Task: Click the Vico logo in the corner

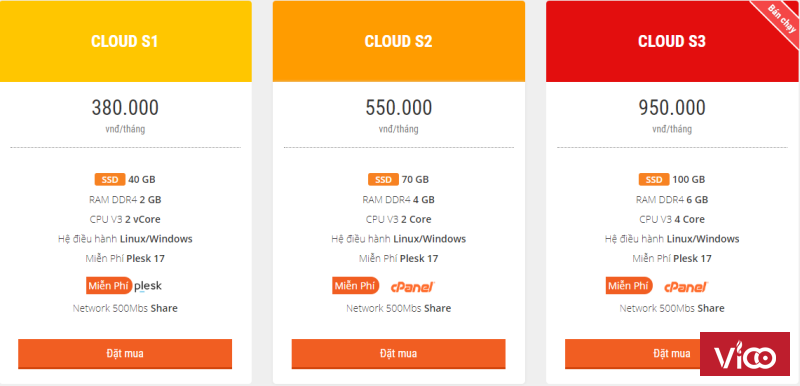Action: tap(745, 354)
